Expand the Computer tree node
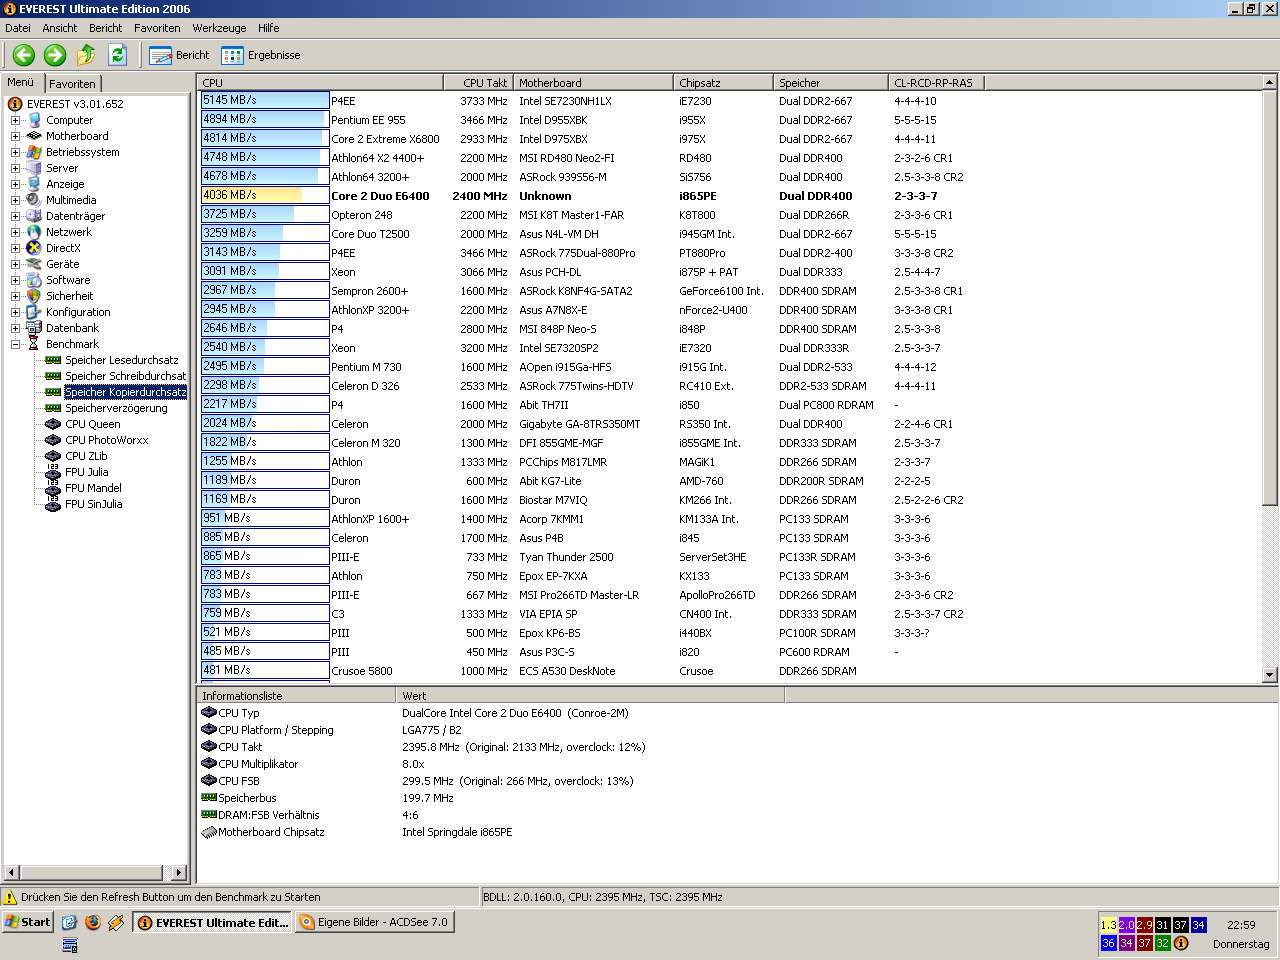The height and width of the screenshot is (960, 1280). [15, 120]
